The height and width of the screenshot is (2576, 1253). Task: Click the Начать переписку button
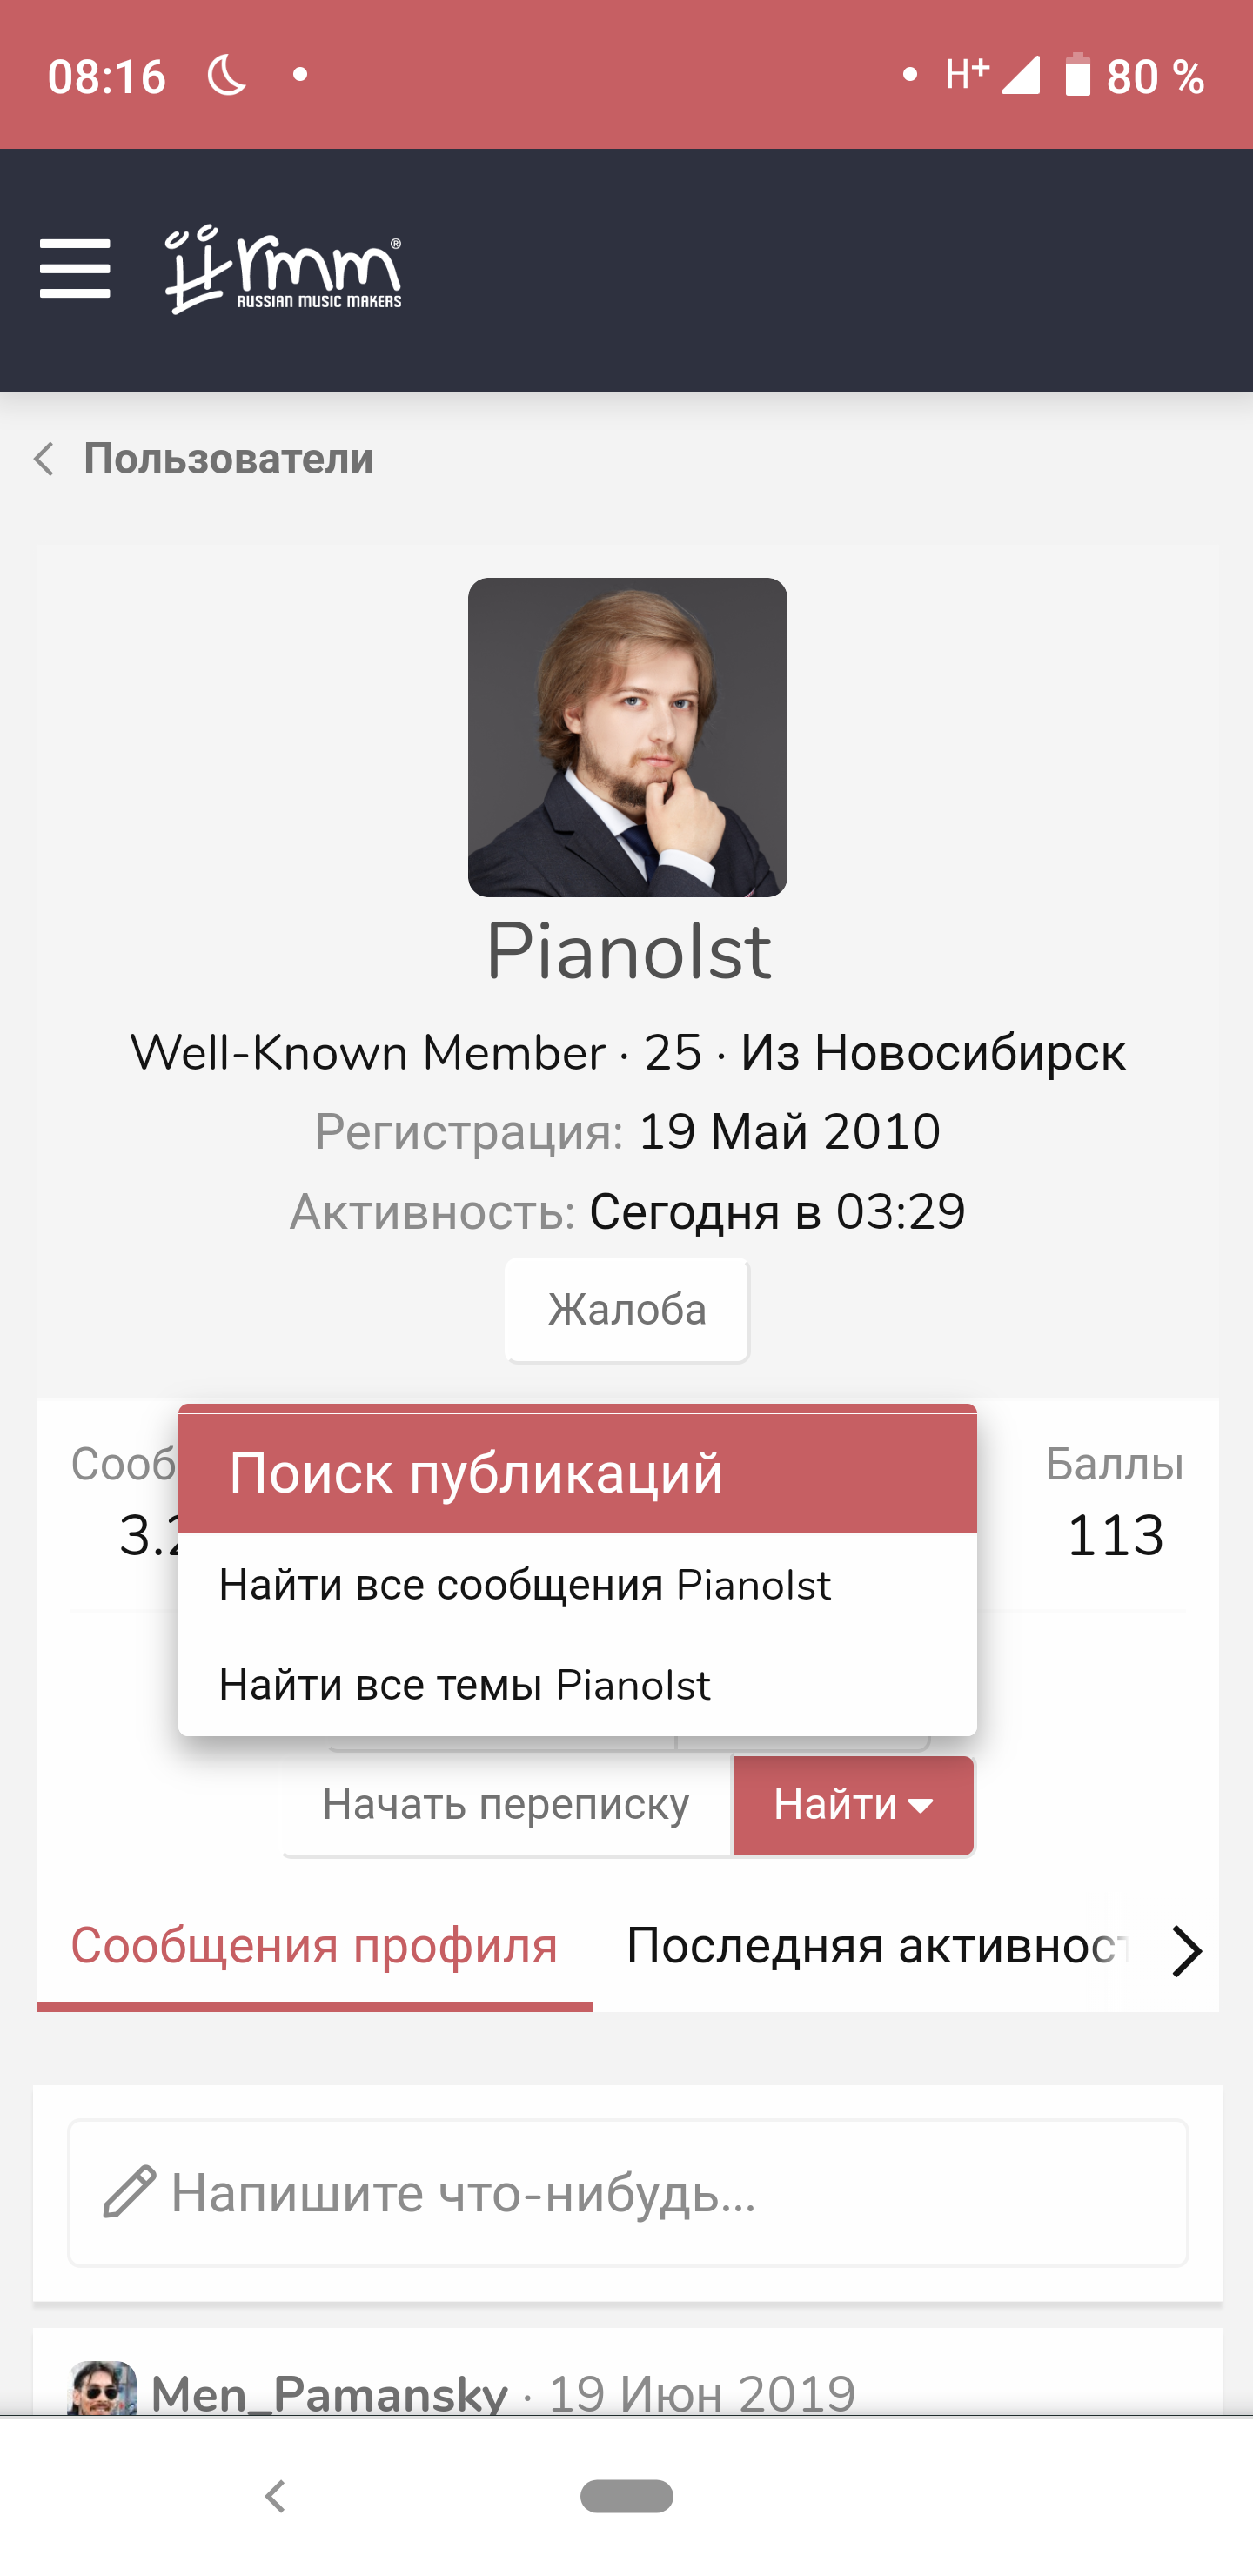[x=506, y=1805]
